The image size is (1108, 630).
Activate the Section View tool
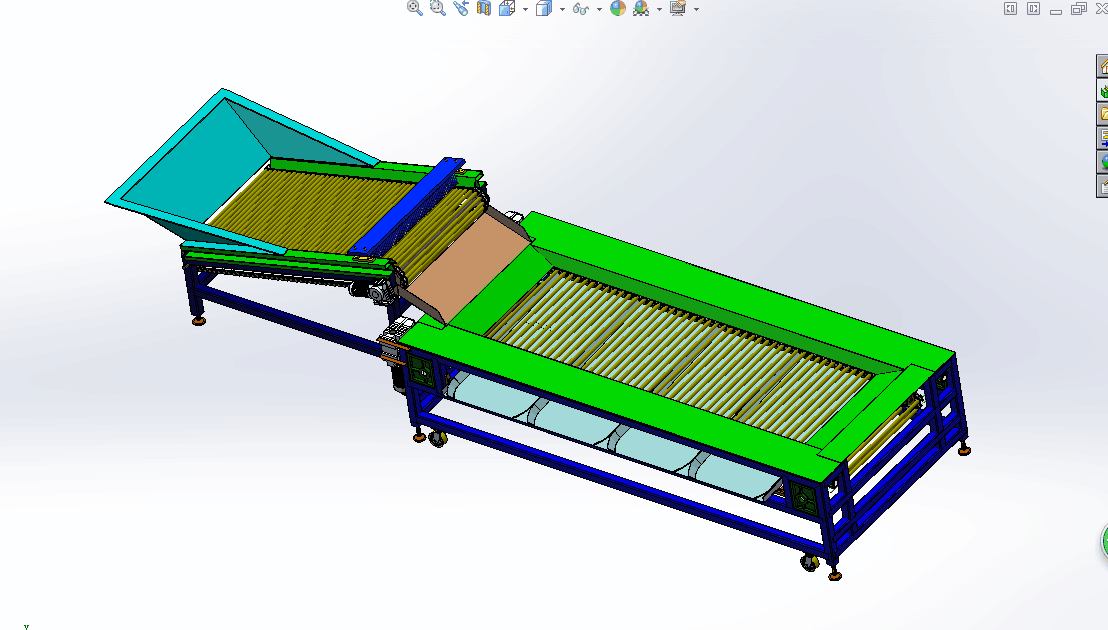(x=484, y=8)
